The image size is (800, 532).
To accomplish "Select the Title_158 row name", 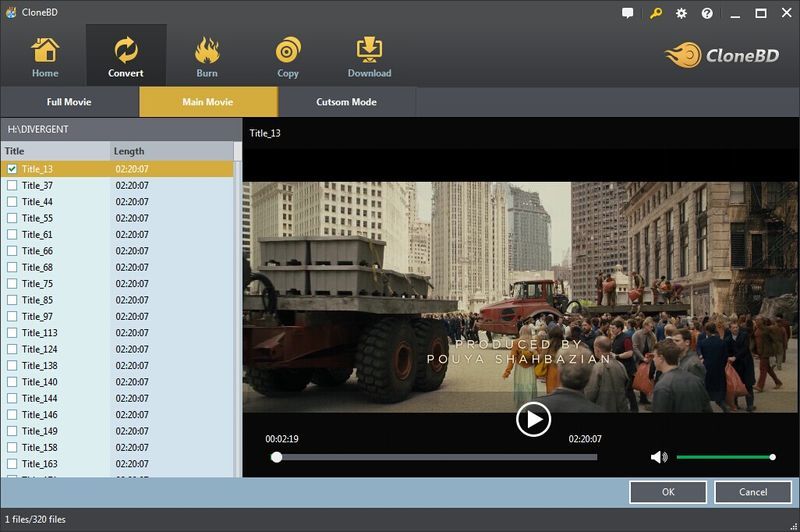I will pos(39,447).
